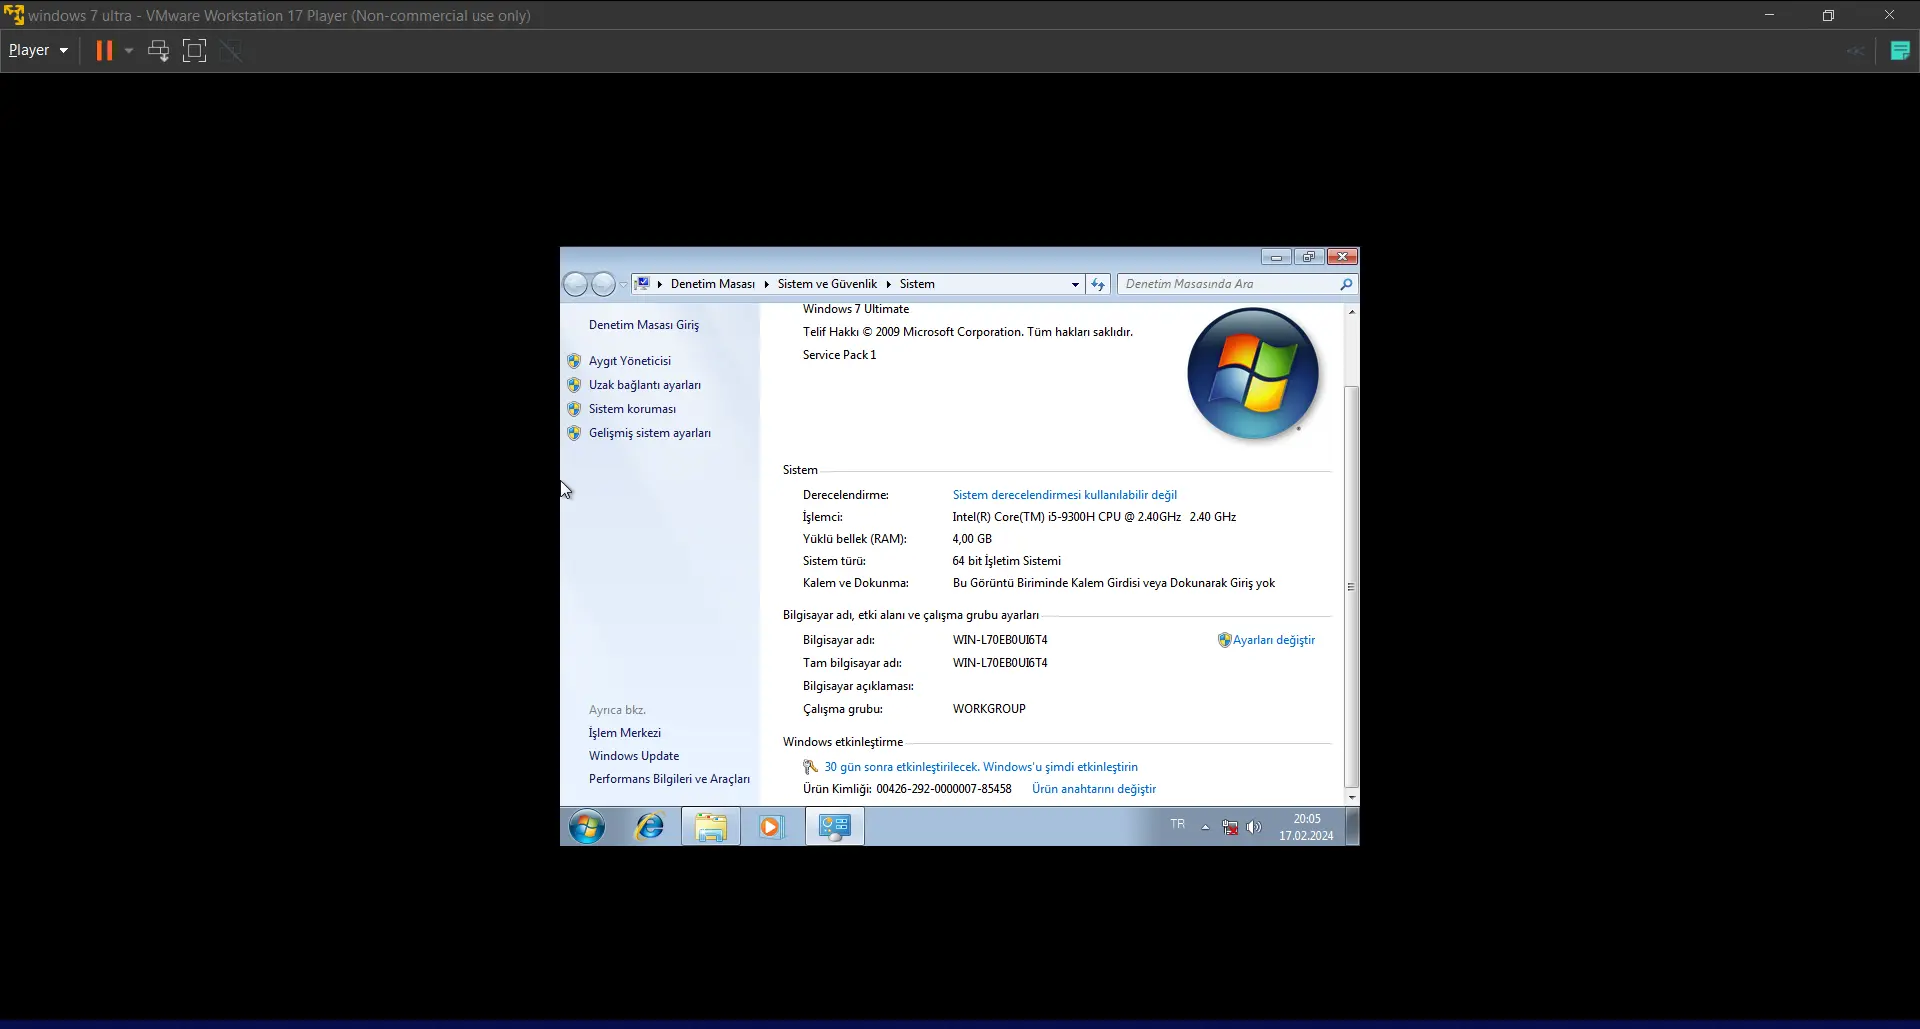Select Sistem in the breadcrumb

point(917,284)
